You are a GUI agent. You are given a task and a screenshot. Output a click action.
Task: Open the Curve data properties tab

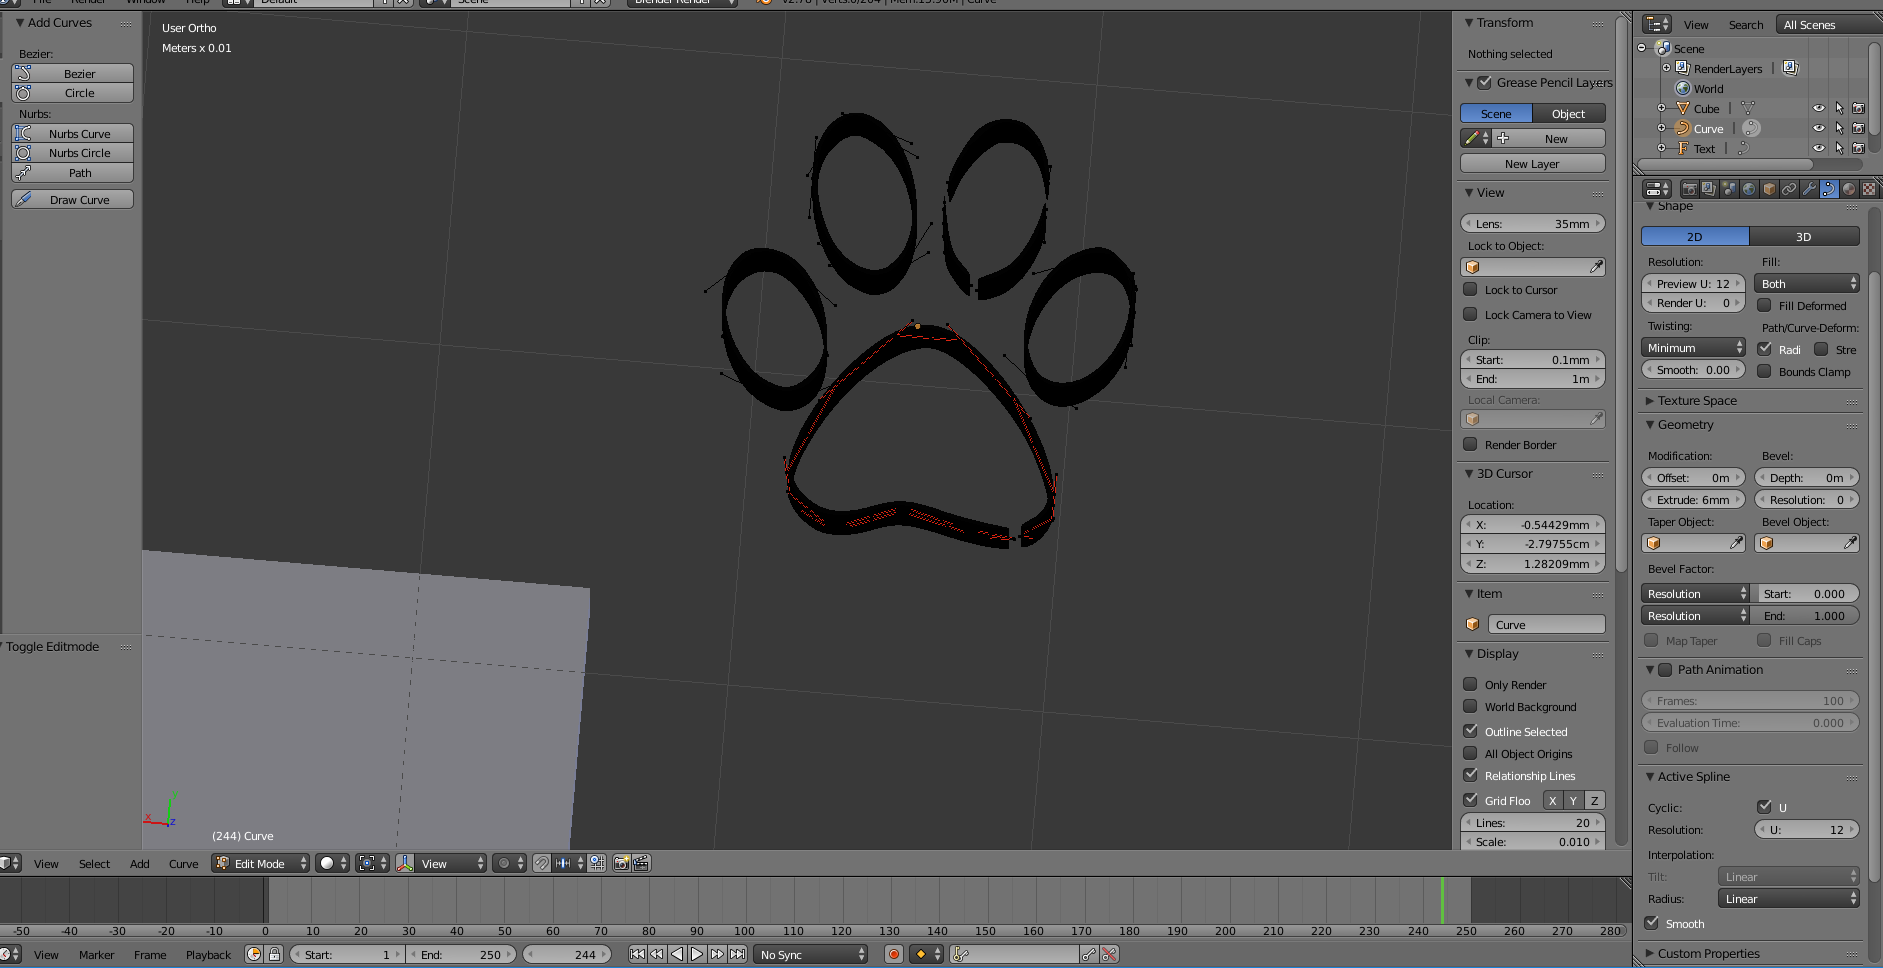pyautogui.click(x=1829, y=189)
